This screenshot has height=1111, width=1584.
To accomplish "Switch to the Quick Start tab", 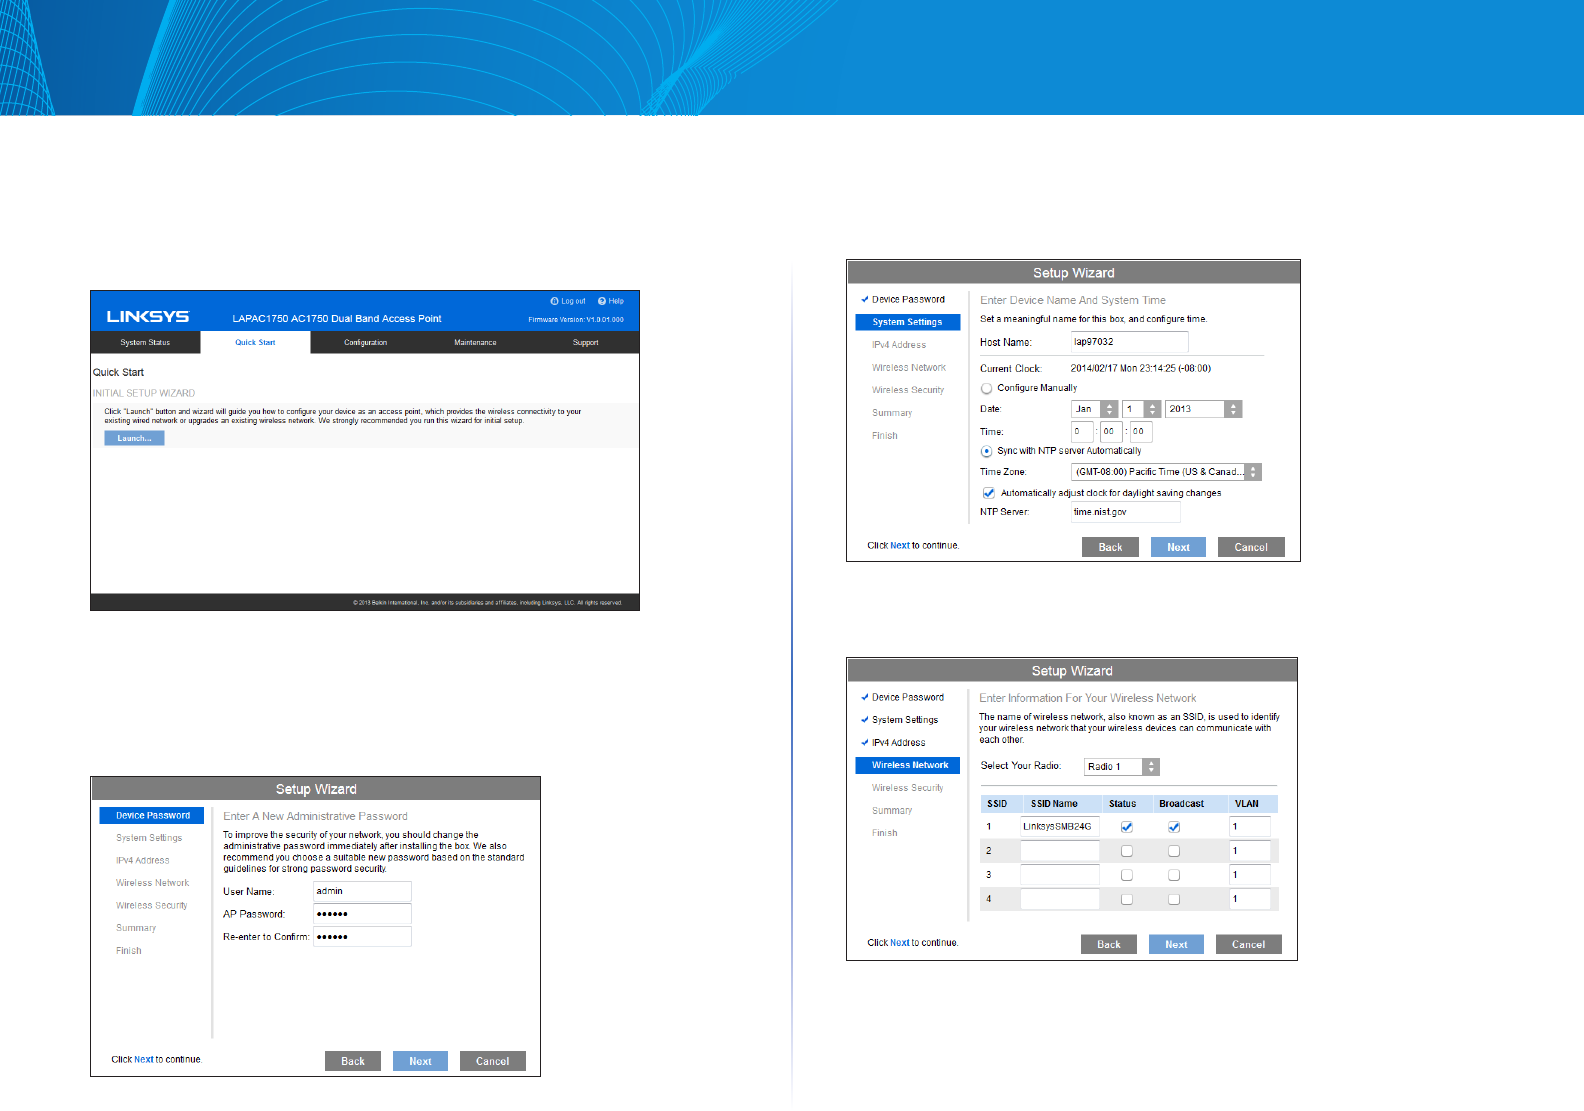I will 255,343.
